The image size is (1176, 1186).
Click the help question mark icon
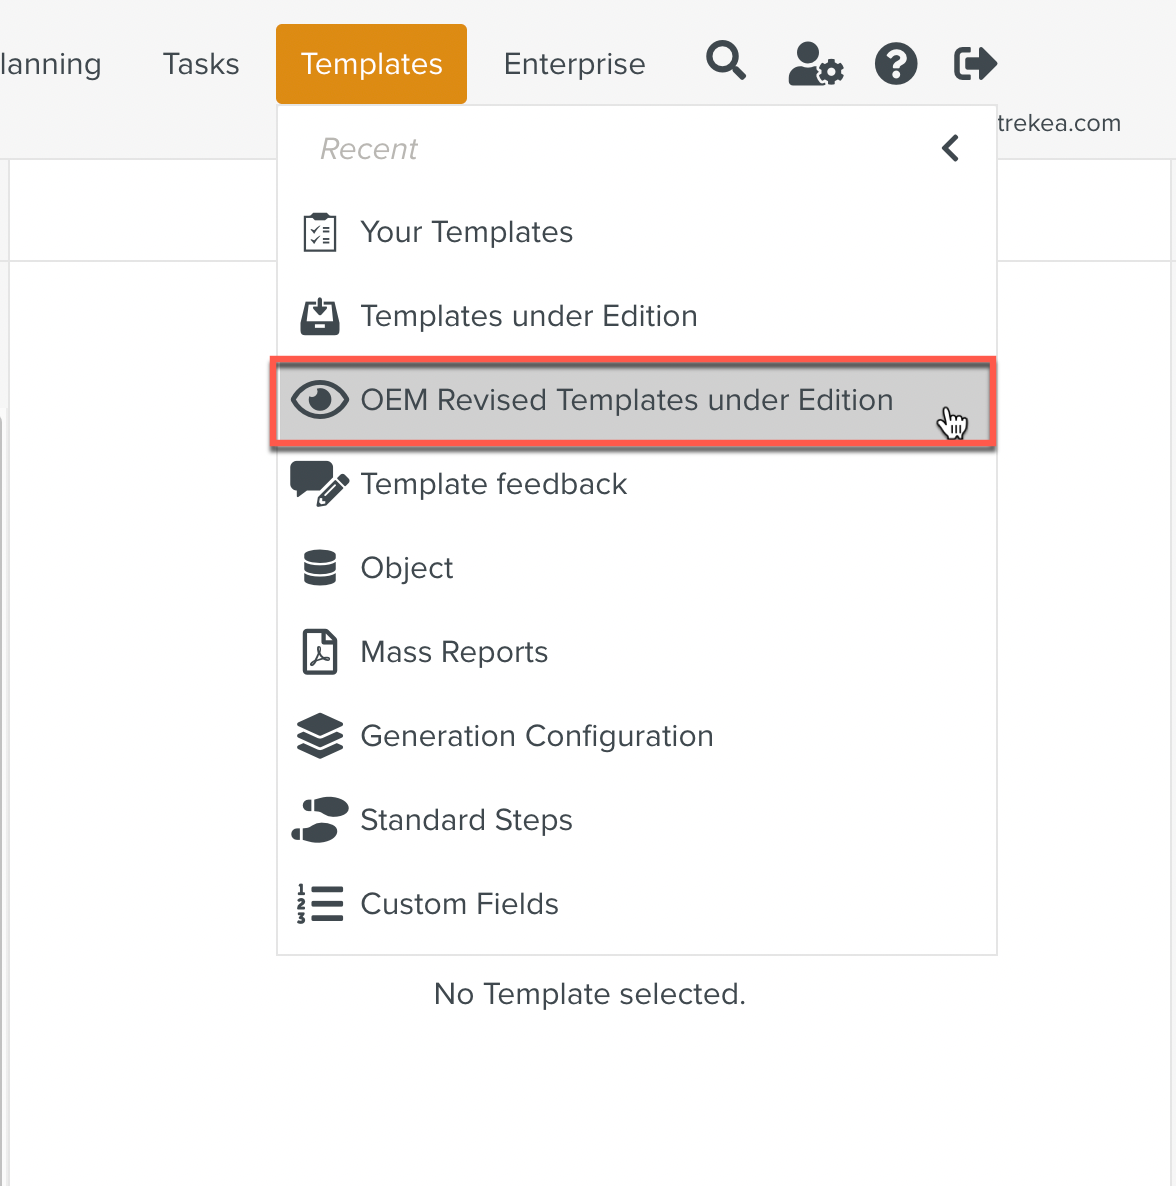point(896,64)
